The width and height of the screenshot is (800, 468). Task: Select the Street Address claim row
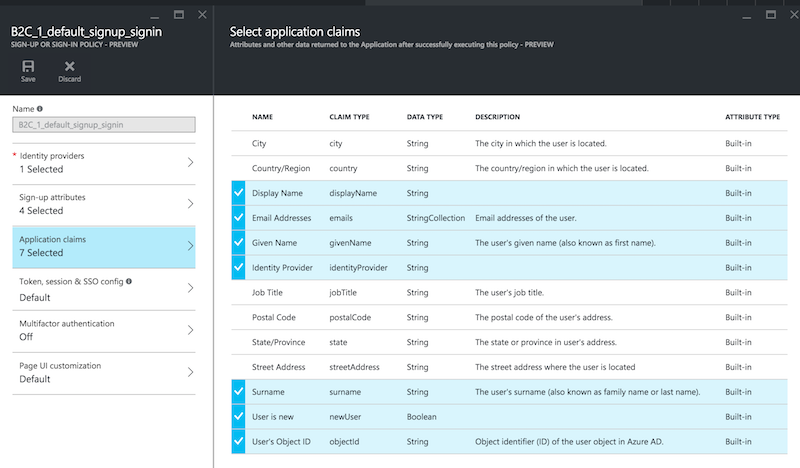tap(509, 367)
